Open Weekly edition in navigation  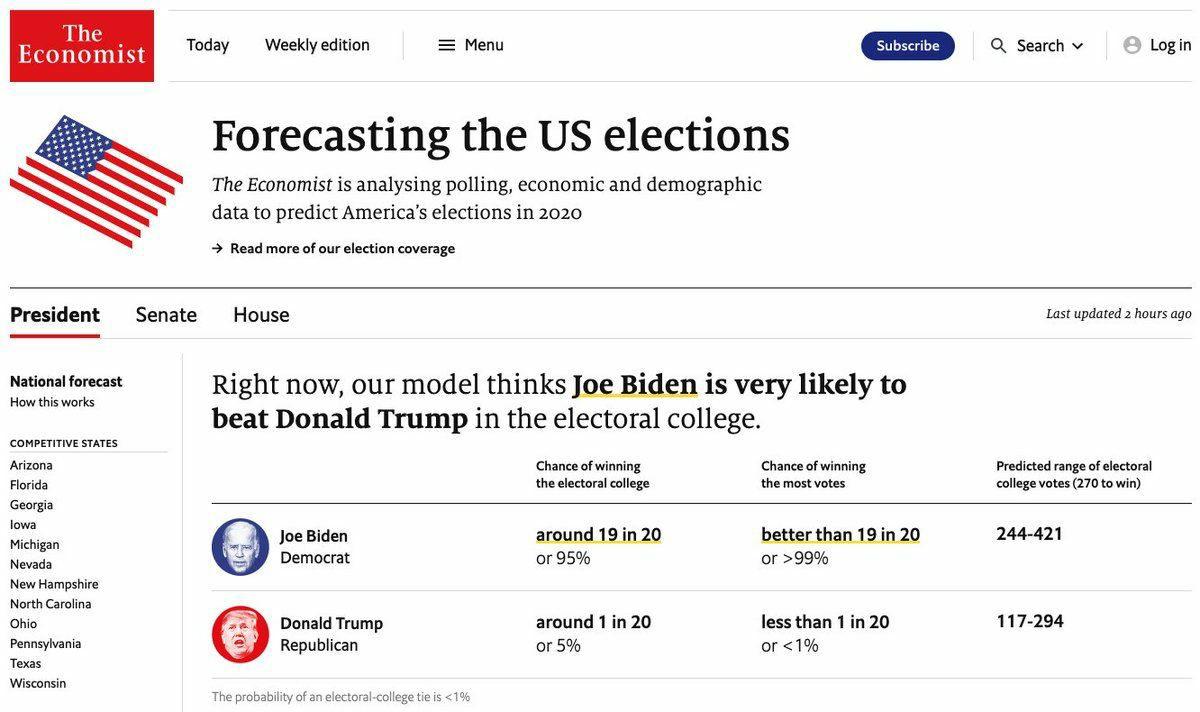[x=317, y=45]
